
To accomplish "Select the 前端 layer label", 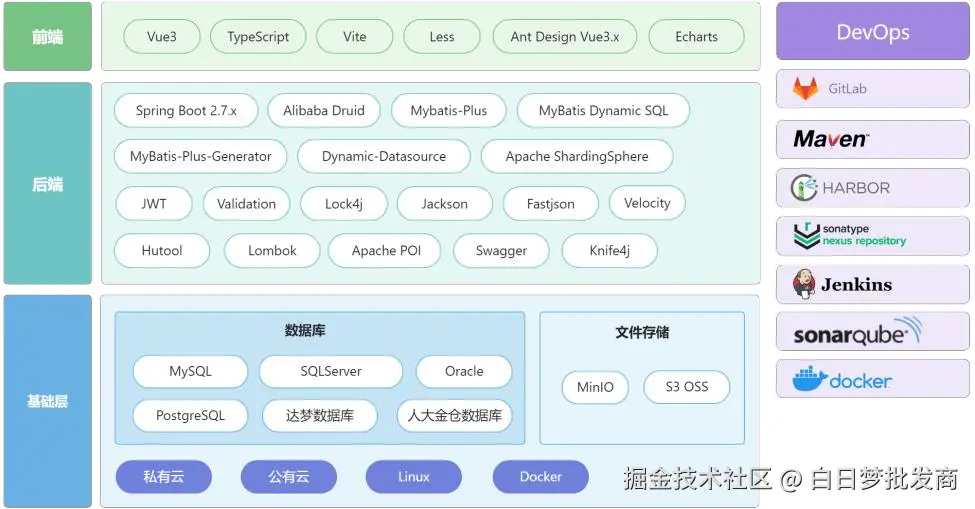I will click(47, 37).
